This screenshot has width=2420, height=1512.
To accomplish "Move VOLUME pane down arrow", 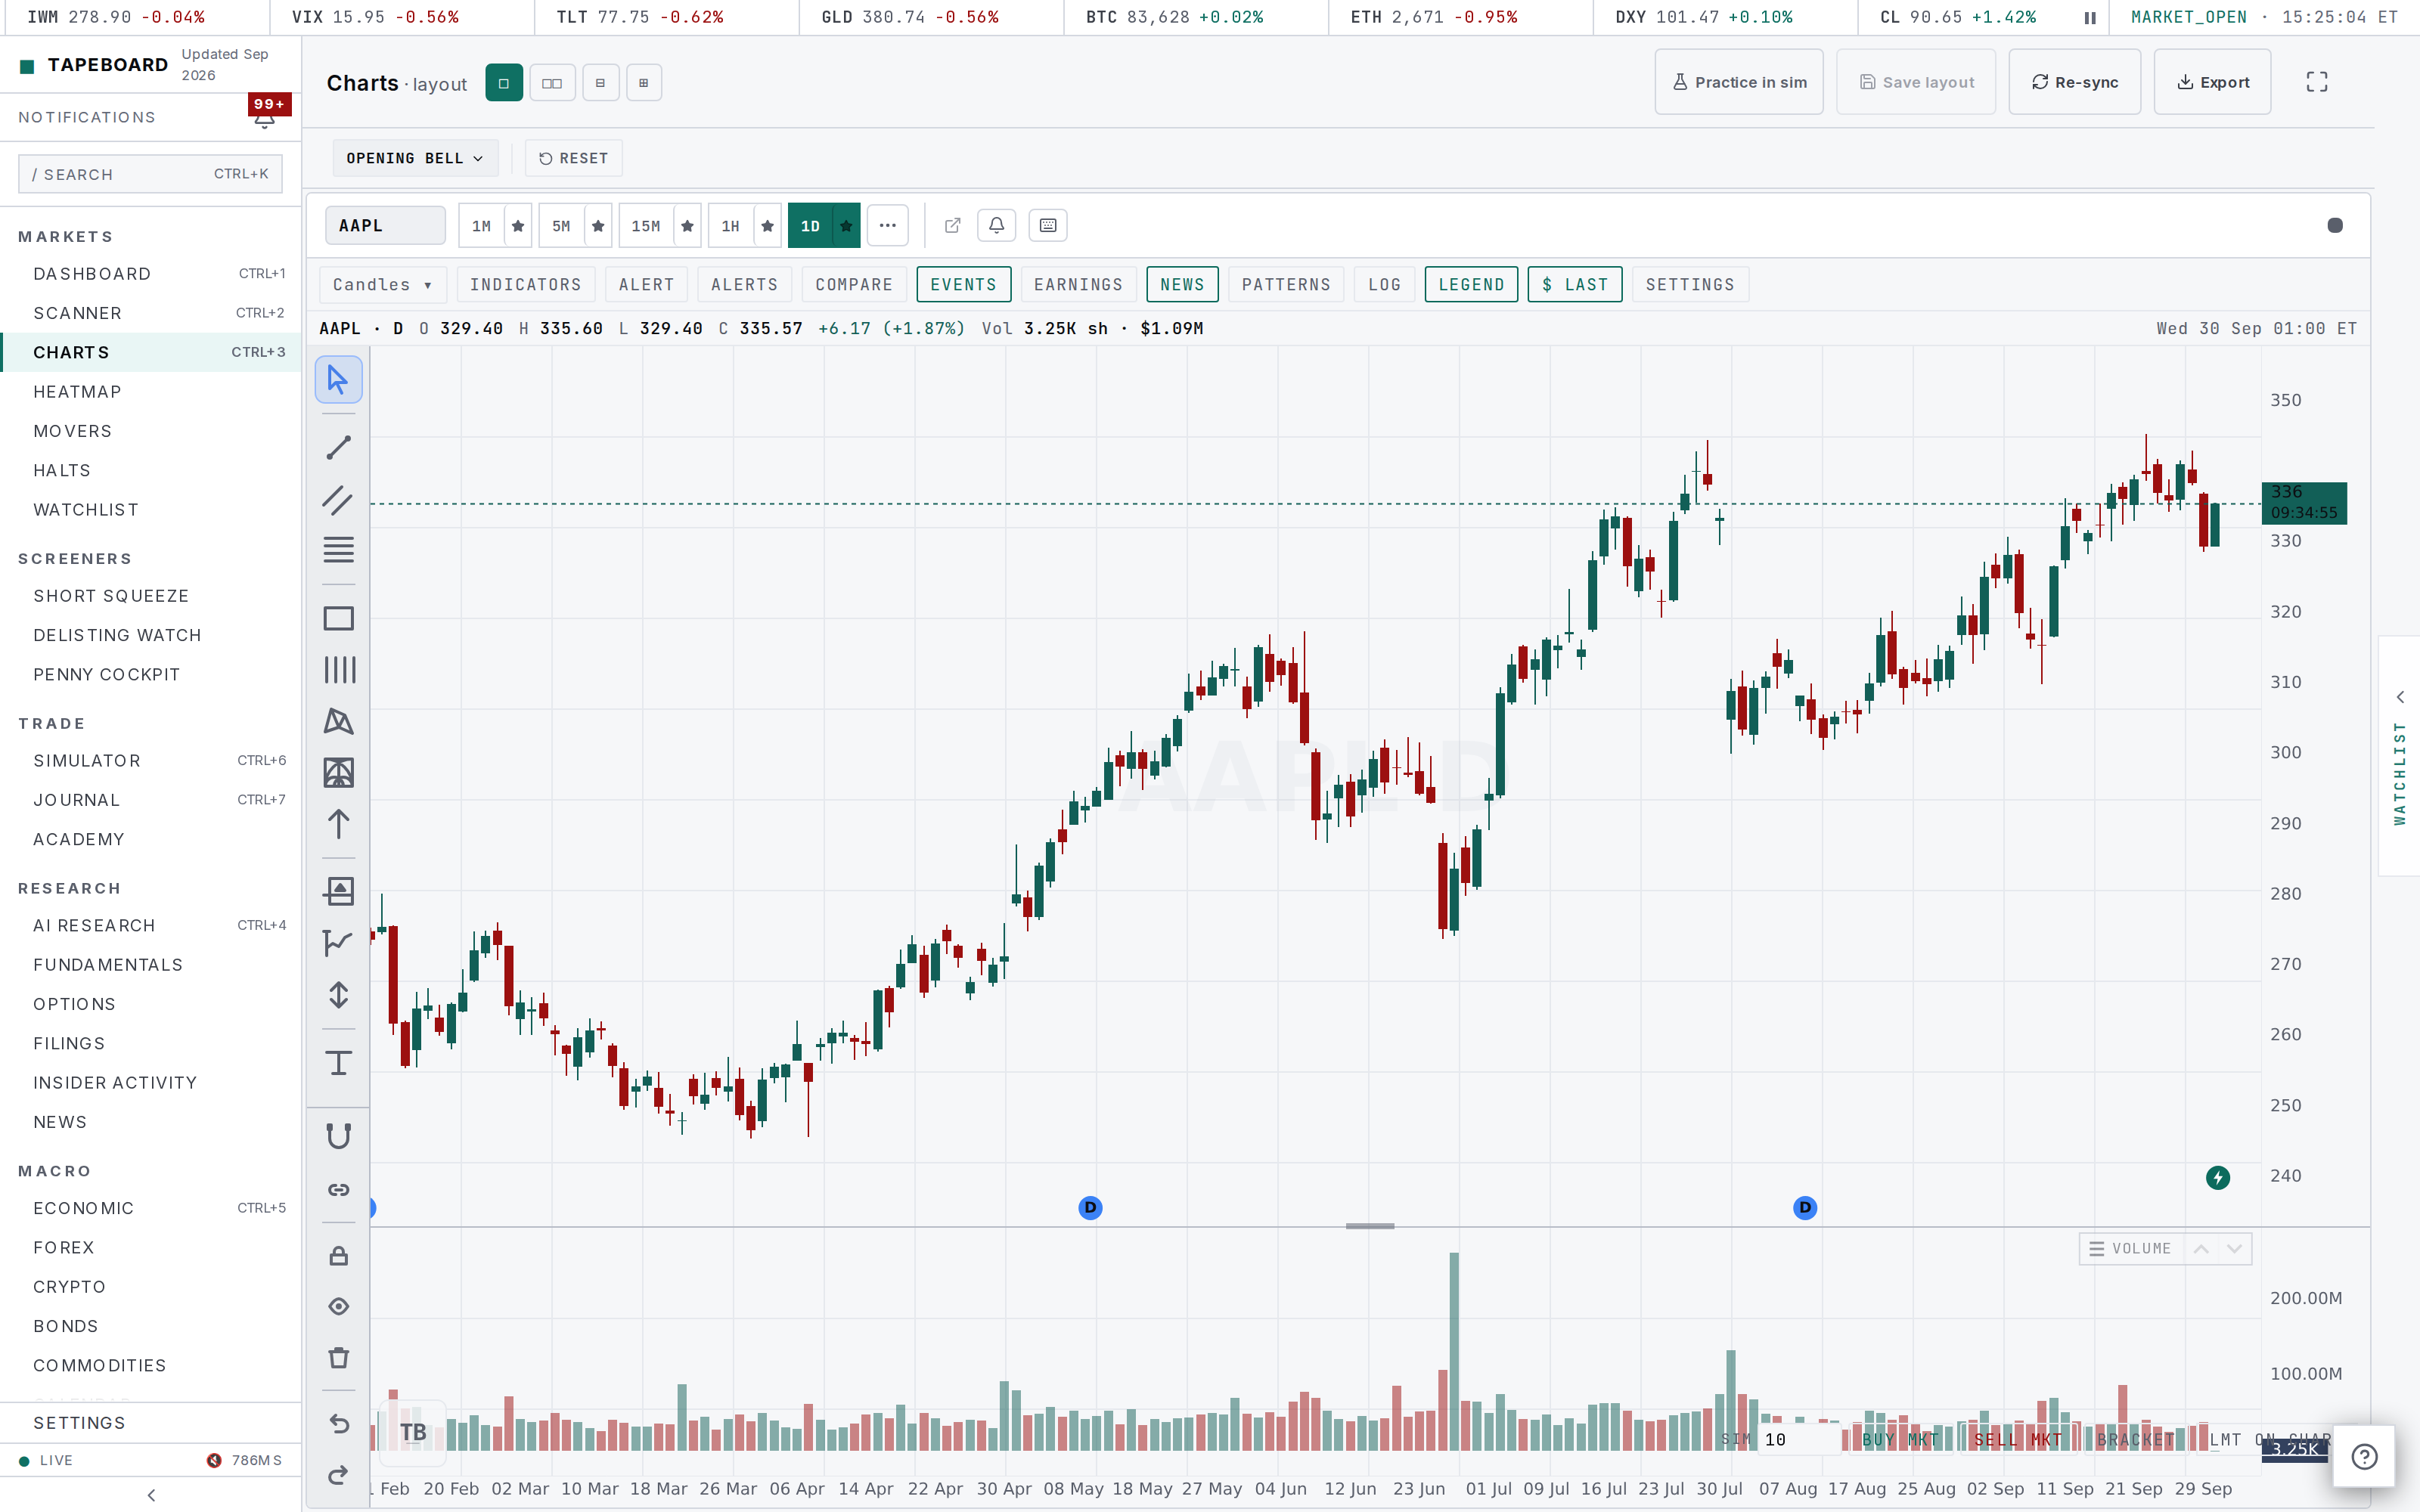I will point(2235,1249).
